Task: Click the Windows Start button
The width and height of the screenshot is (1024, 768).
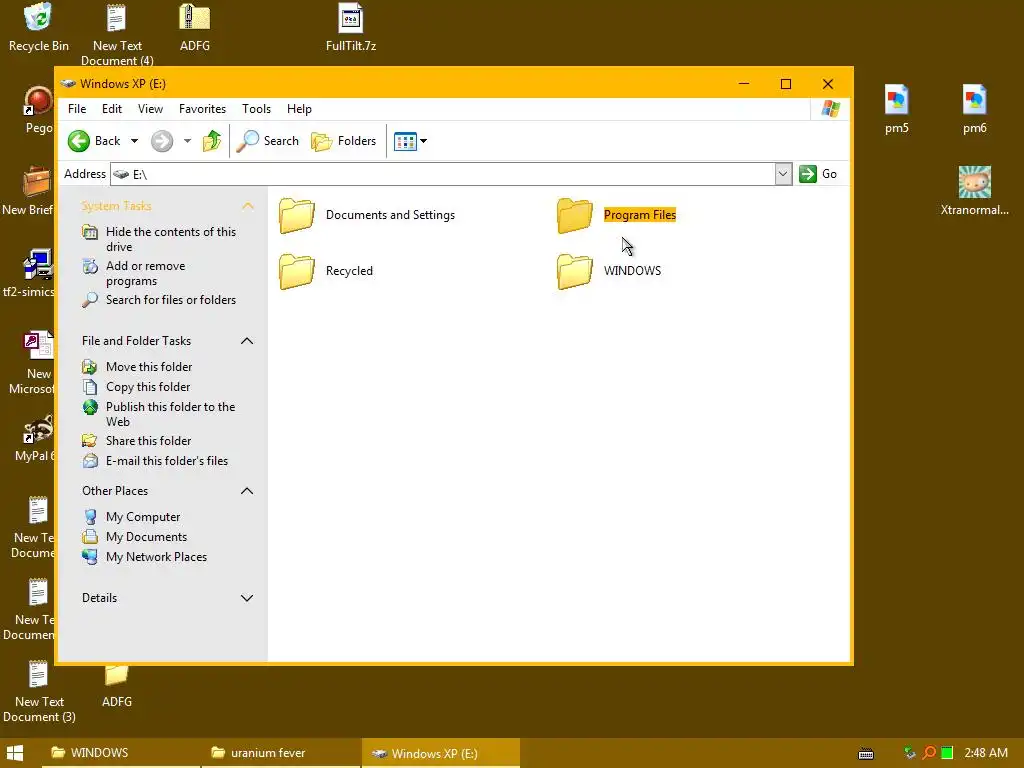Action: pyautogui.click(x=15, y=753)
